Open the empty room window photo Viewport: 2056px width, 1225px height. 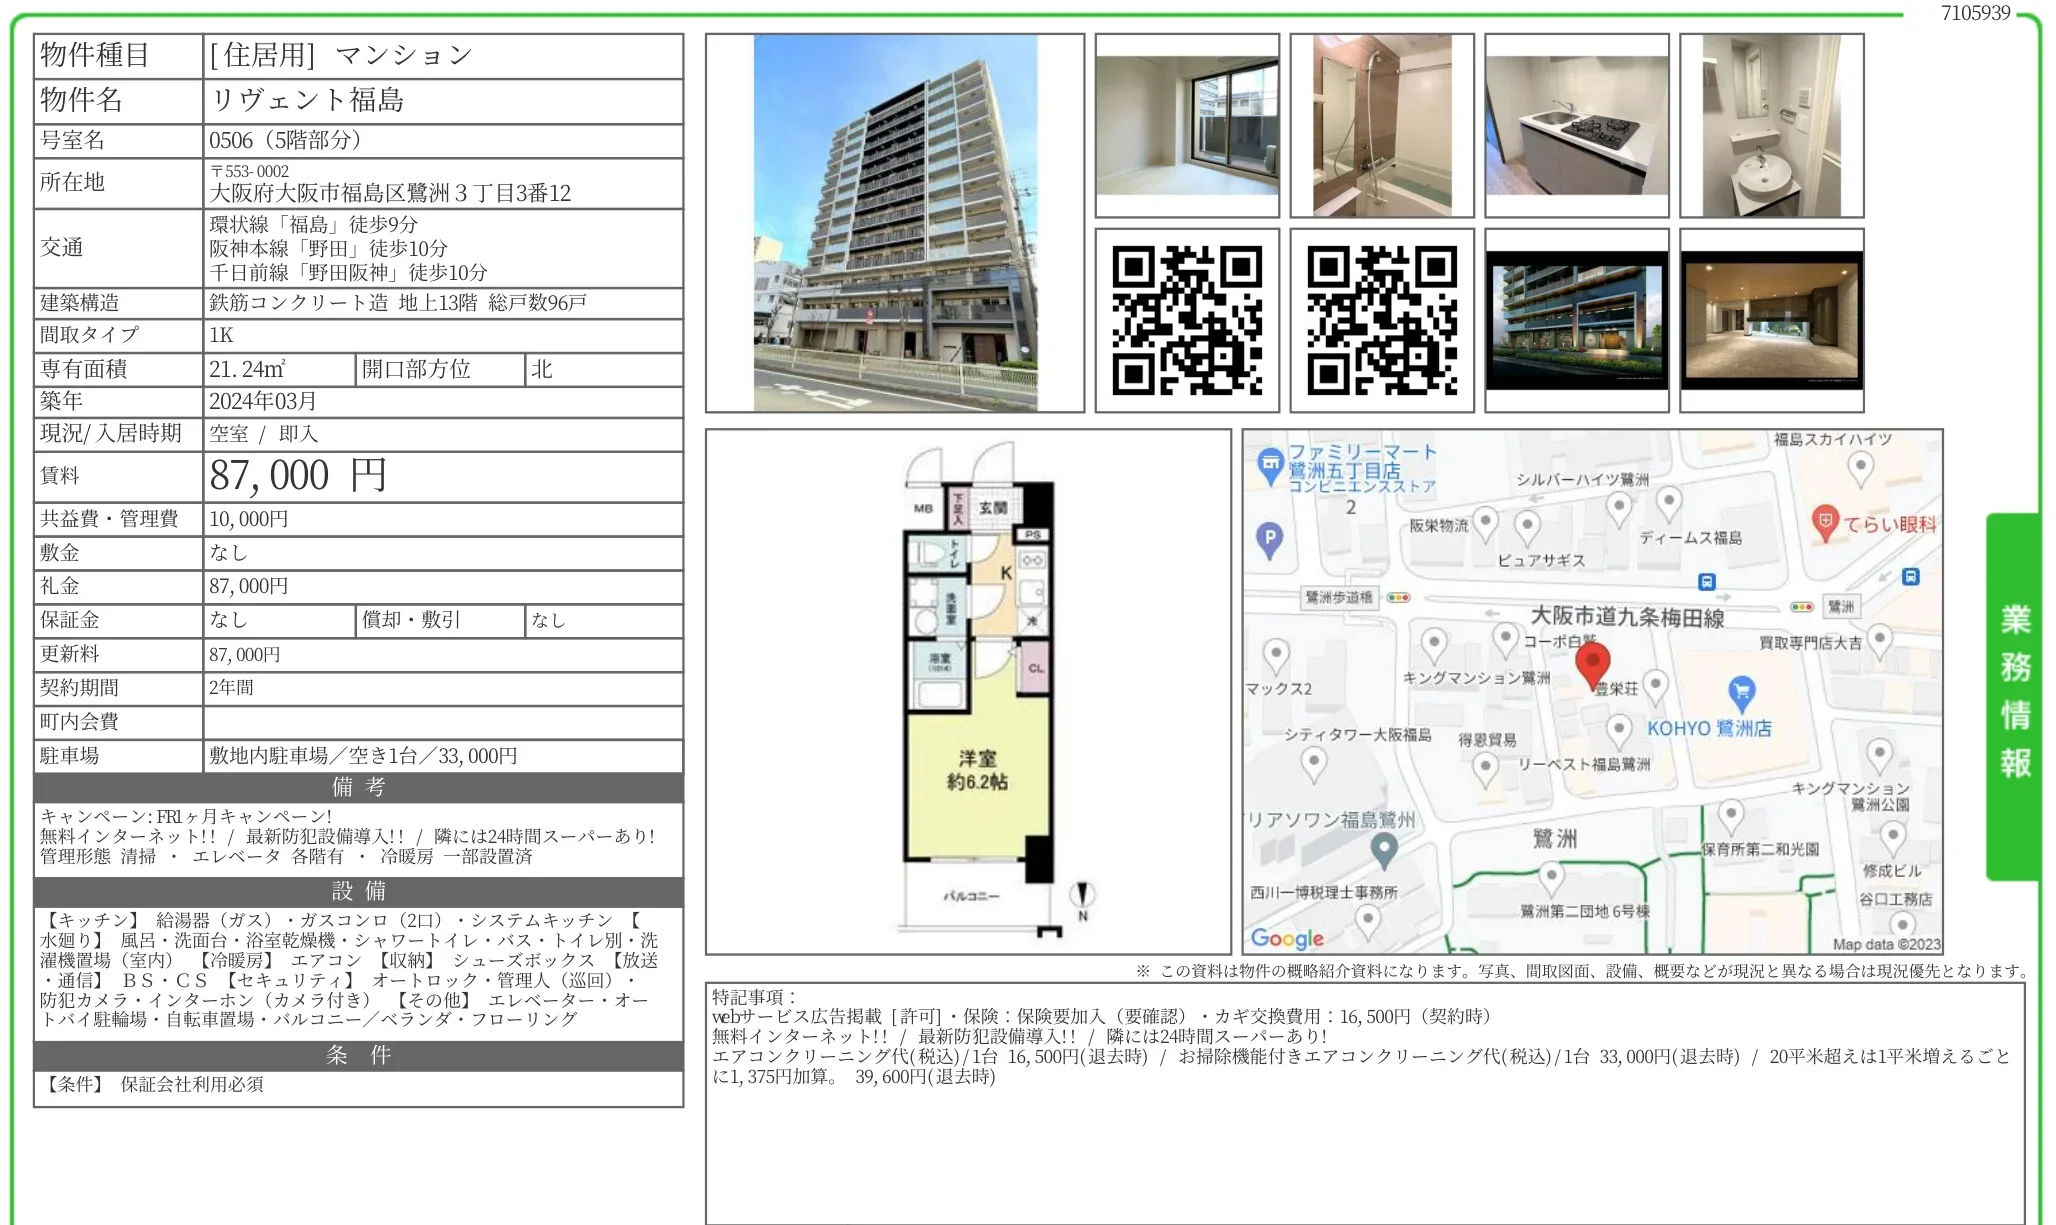click(x=1187, y=125)
